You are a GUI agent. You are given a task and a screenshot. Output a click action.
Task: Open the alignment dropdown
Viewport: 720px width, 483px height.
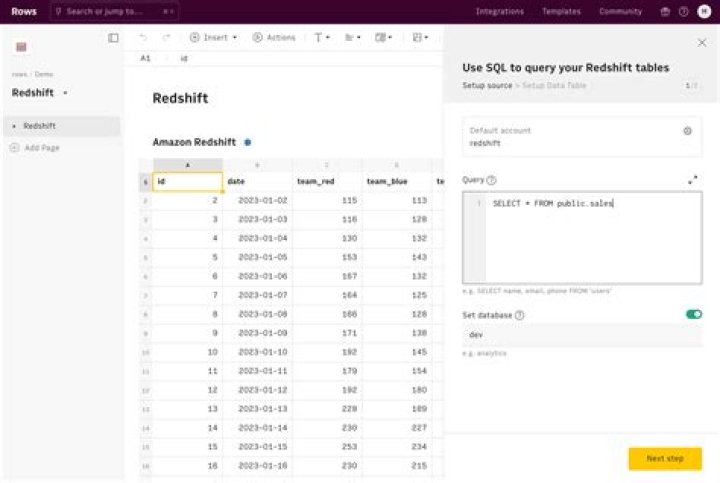(x=353, y=38)
